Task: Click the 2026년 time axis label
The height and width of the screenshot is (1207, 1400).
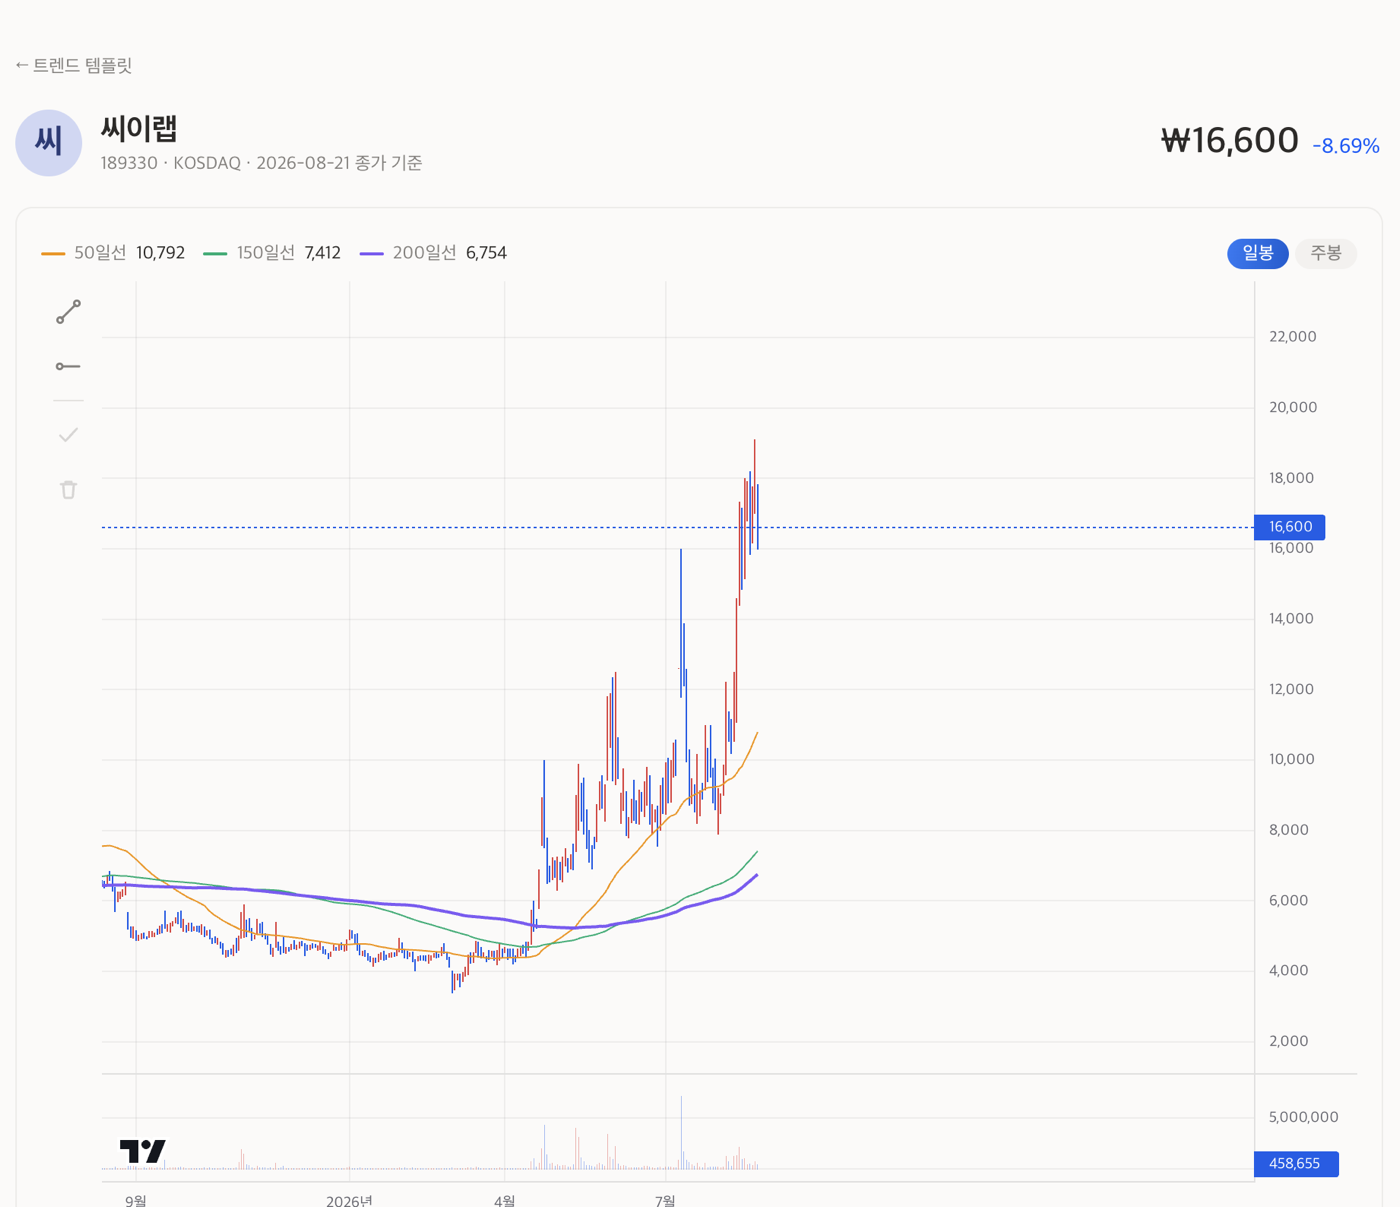Action: tap(349, 1199)
